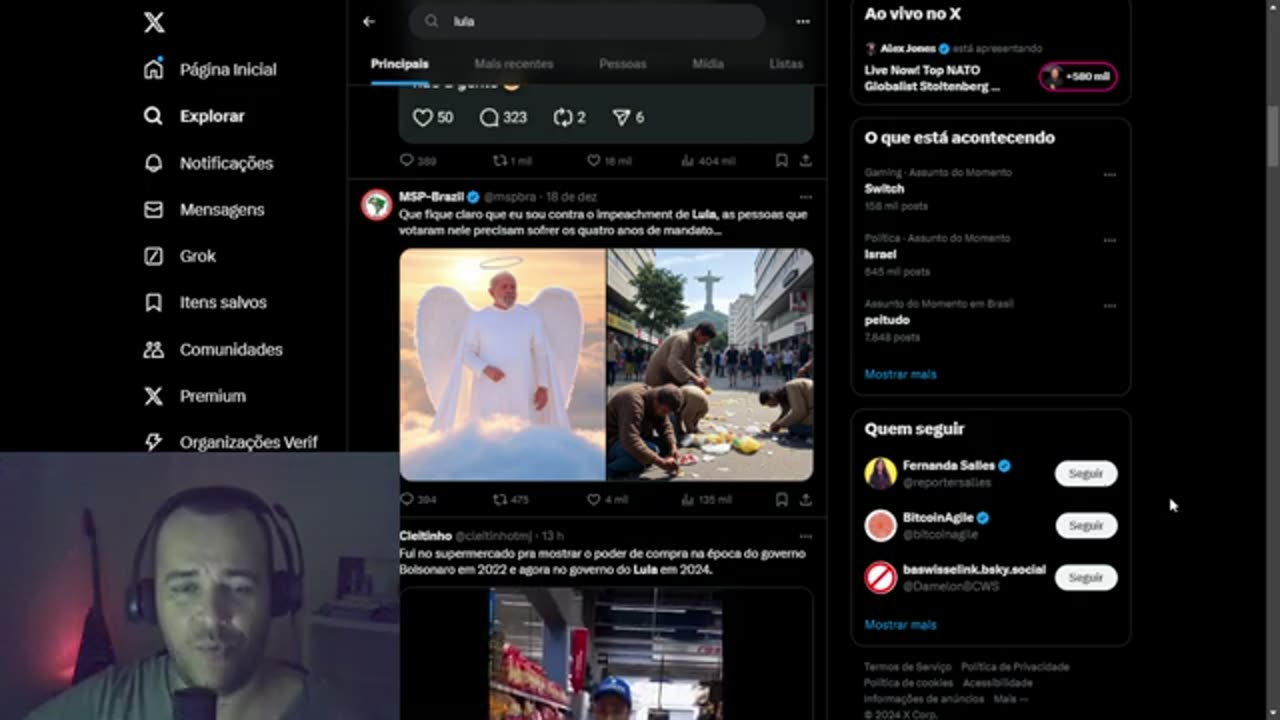Open more options on Cleitinho post
The height and width of the screenshot is (720, 1280).
pyautogui.click(x=805, y=536)
